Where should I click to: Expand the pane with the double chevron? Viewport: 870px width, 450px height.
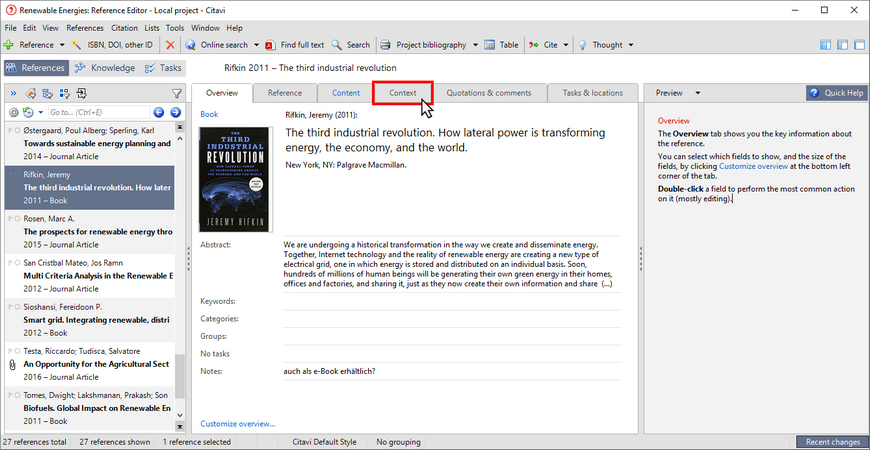pyautogui.click(x=13, y=93)
